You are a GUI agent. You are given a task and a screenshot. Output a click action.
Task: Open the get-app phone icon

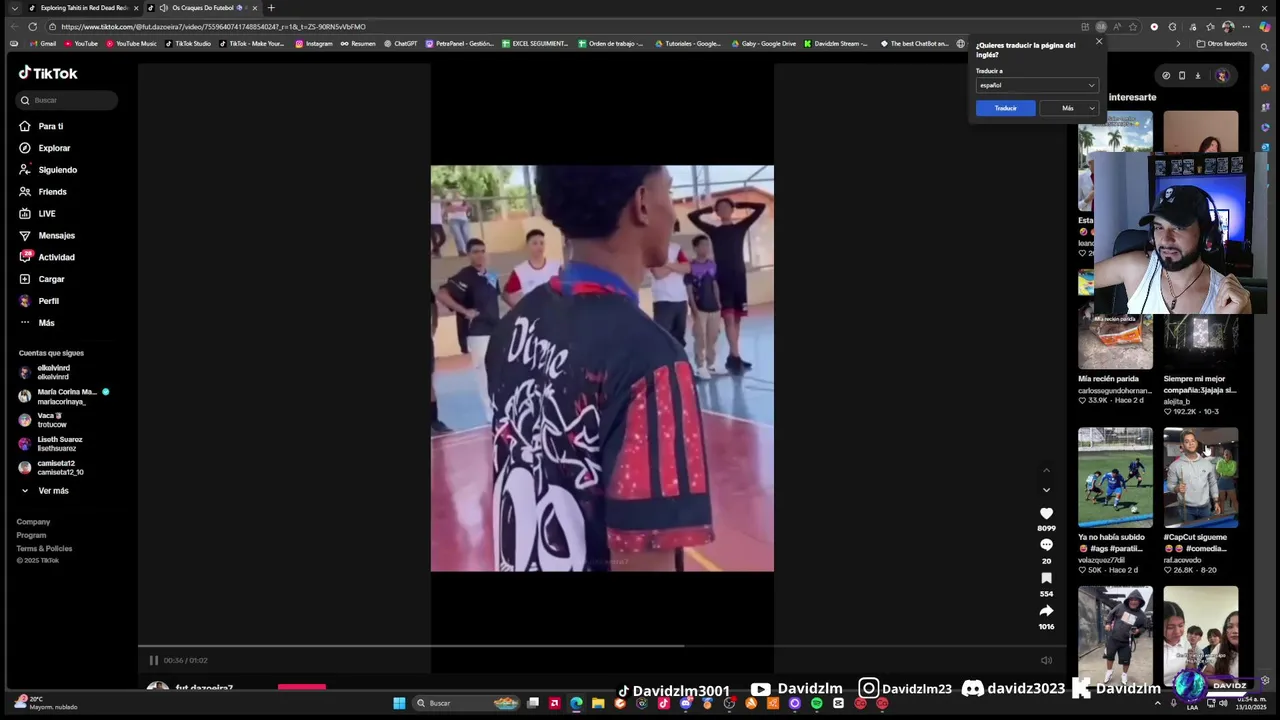pos(1182,75)
